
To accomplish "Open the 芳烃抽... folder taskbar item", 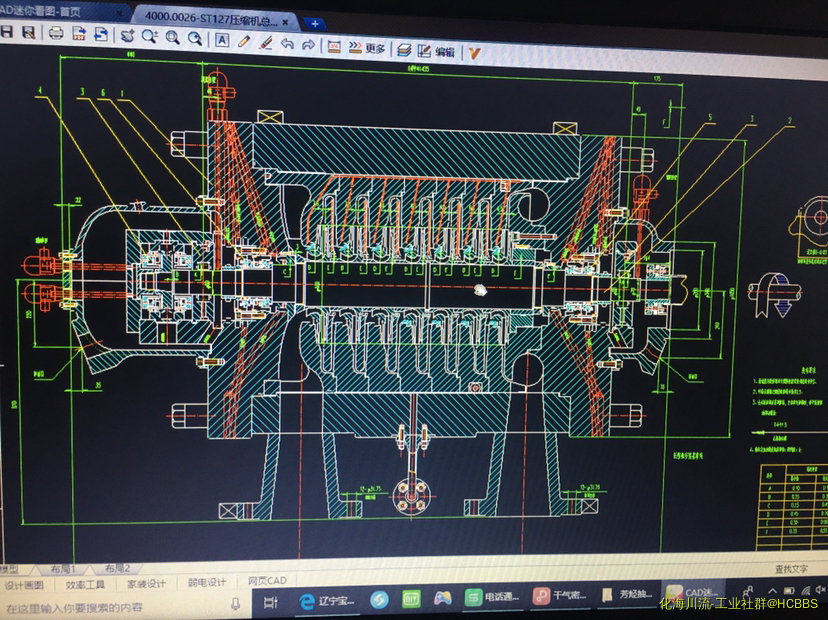I will [627, 594].
